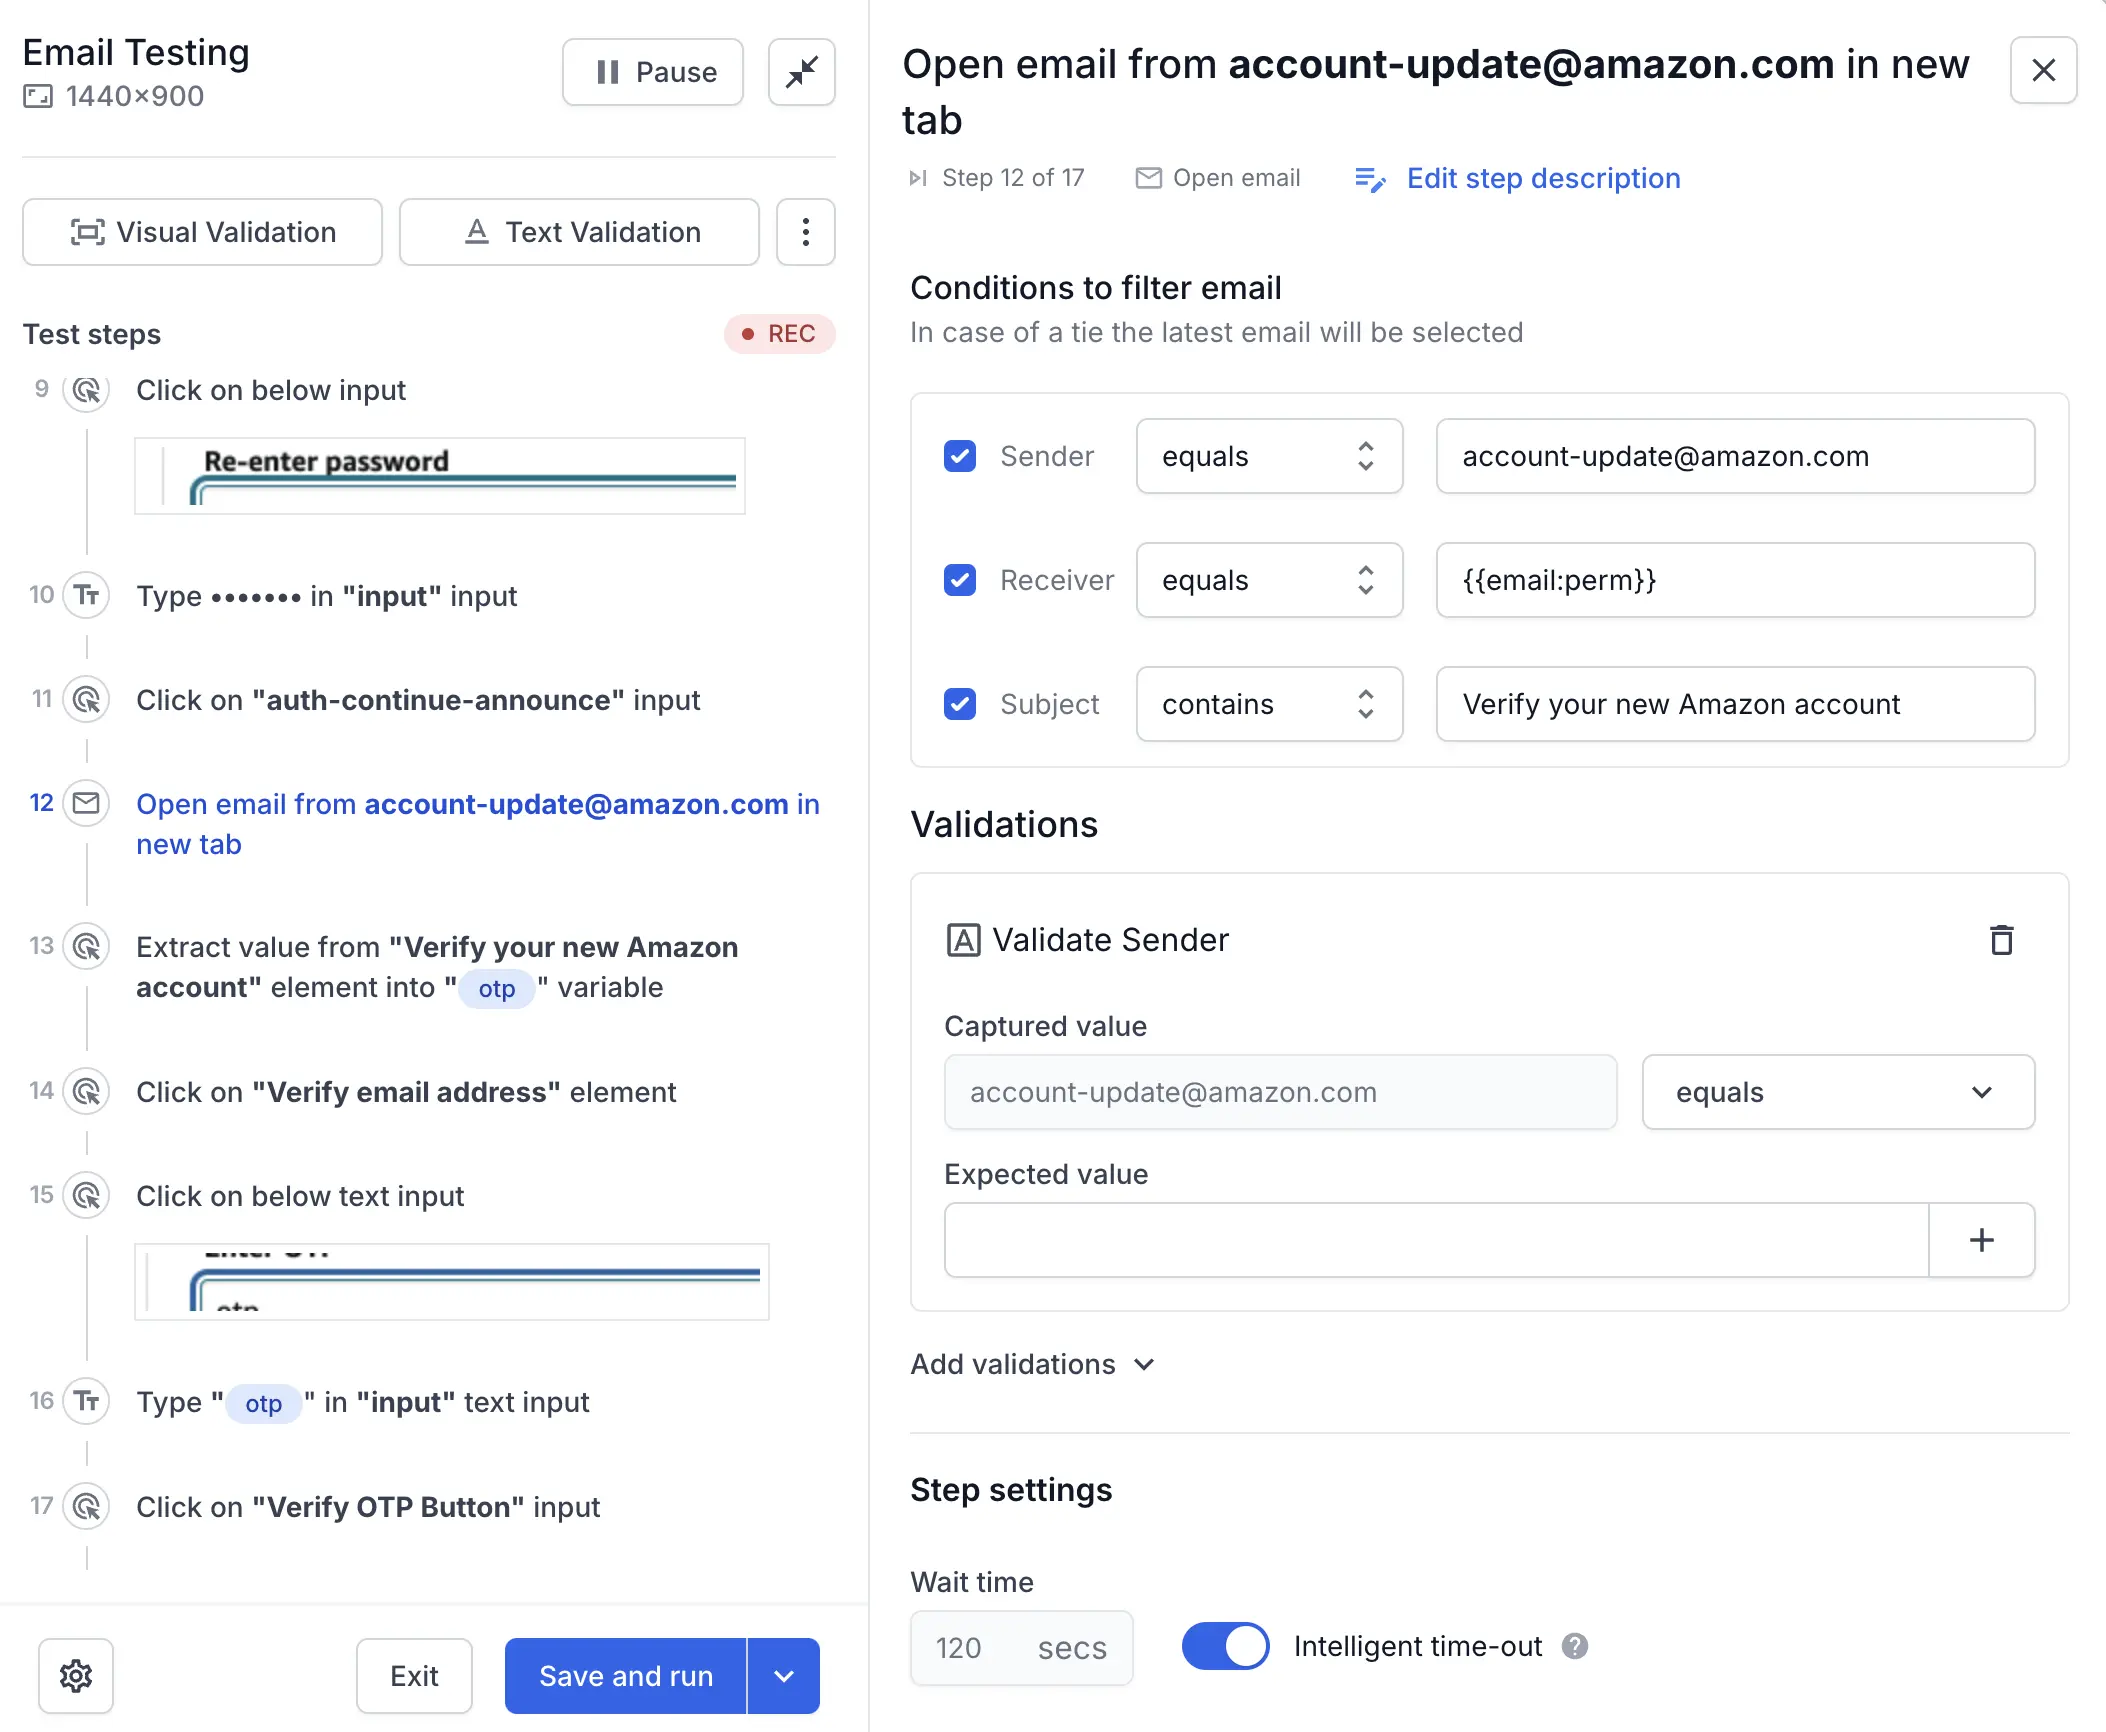The height and width of the screenshot is (1732, 2106).
Task: Click the Edit step description link
Action: tap(1543, 178)
